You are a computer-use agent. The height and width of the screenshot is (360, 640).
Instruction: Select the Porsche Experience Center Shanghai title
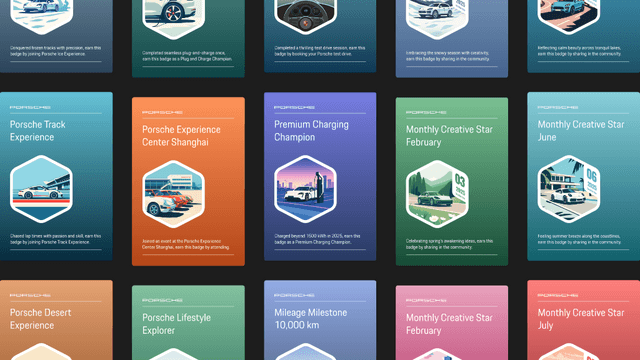tap(181, 136)
